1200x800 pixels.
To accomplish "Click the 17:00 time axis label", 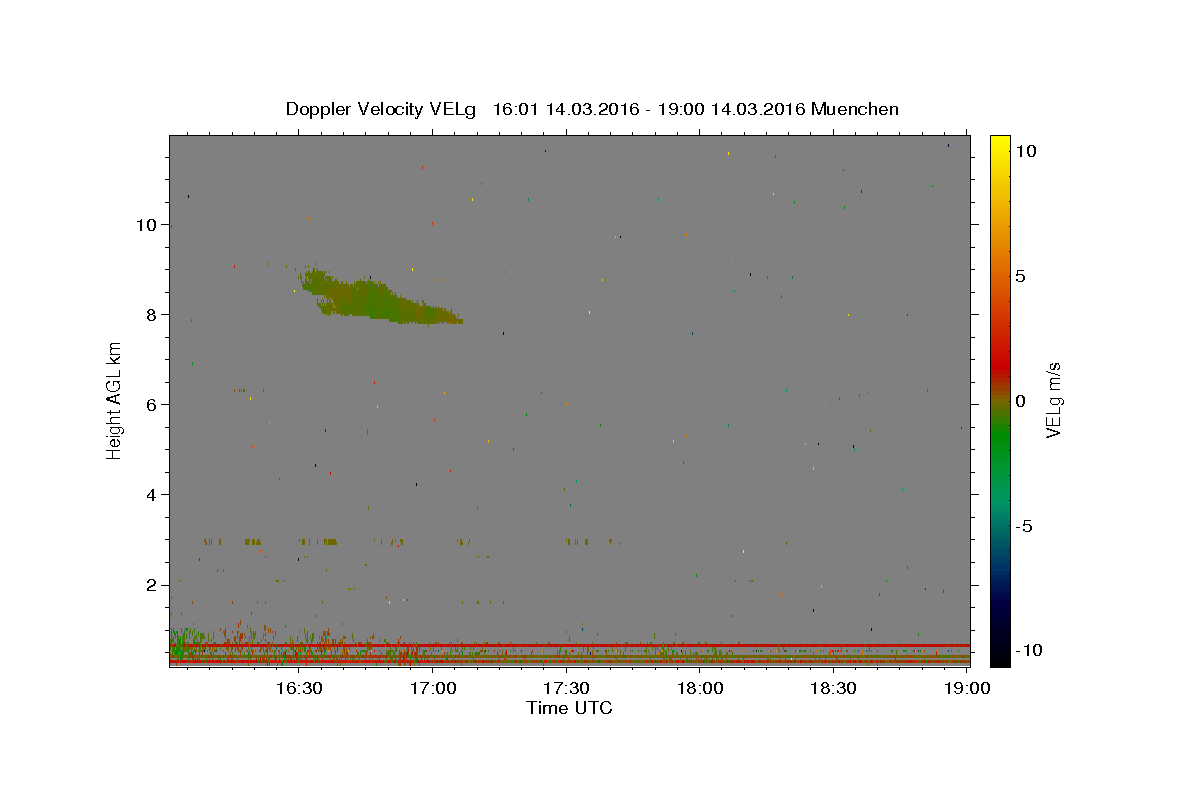I will tap(432, 688).
